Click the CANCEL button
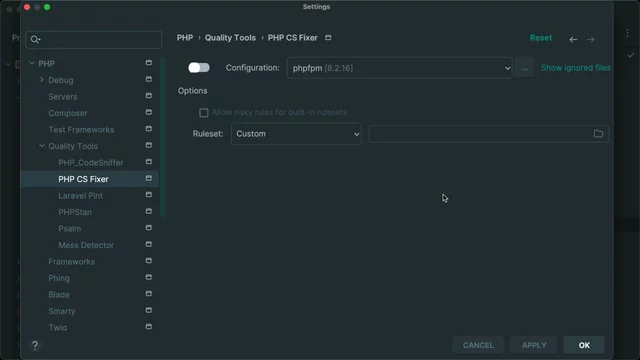Viewport: 640px width, 360px height. pos(478,345)
